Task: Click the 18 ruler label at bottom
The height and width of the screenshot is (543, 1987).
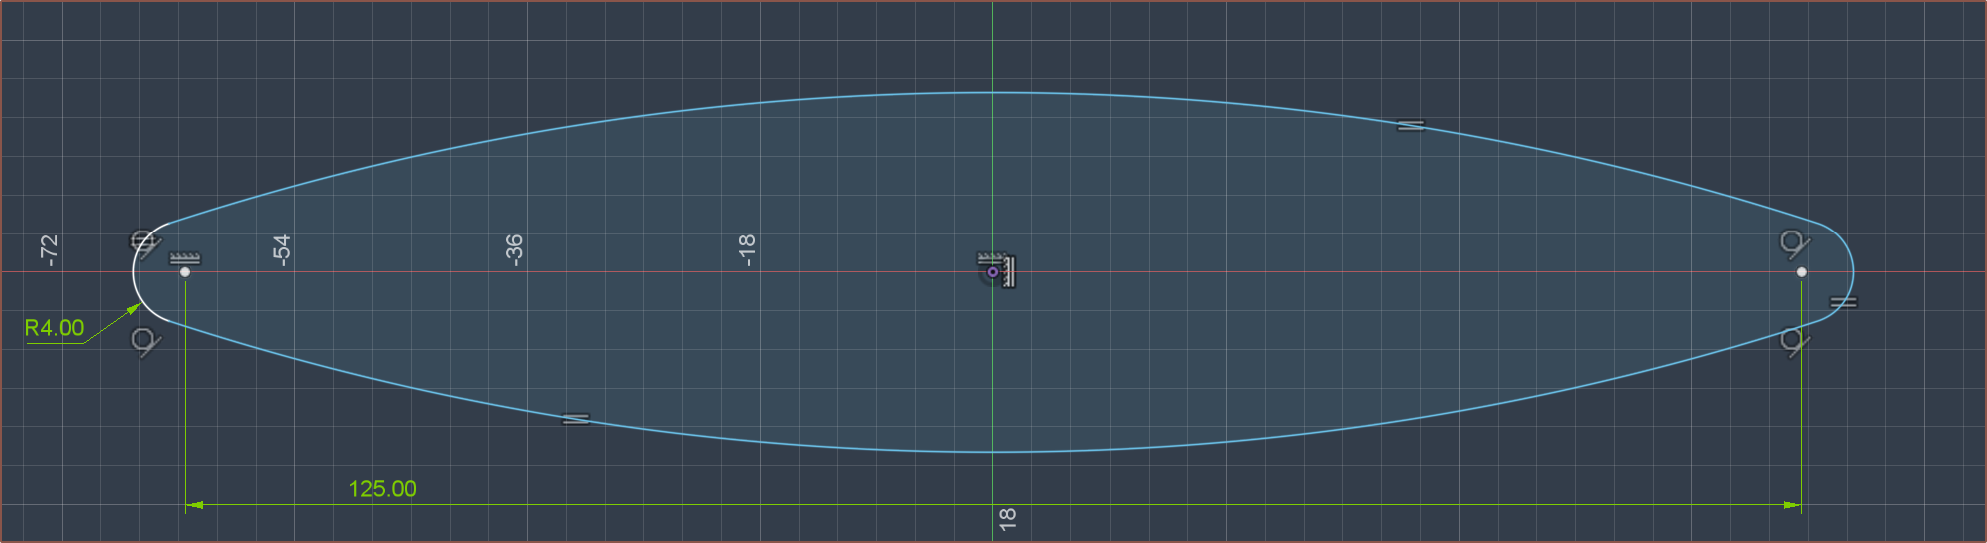Action: coord(1008,518)
